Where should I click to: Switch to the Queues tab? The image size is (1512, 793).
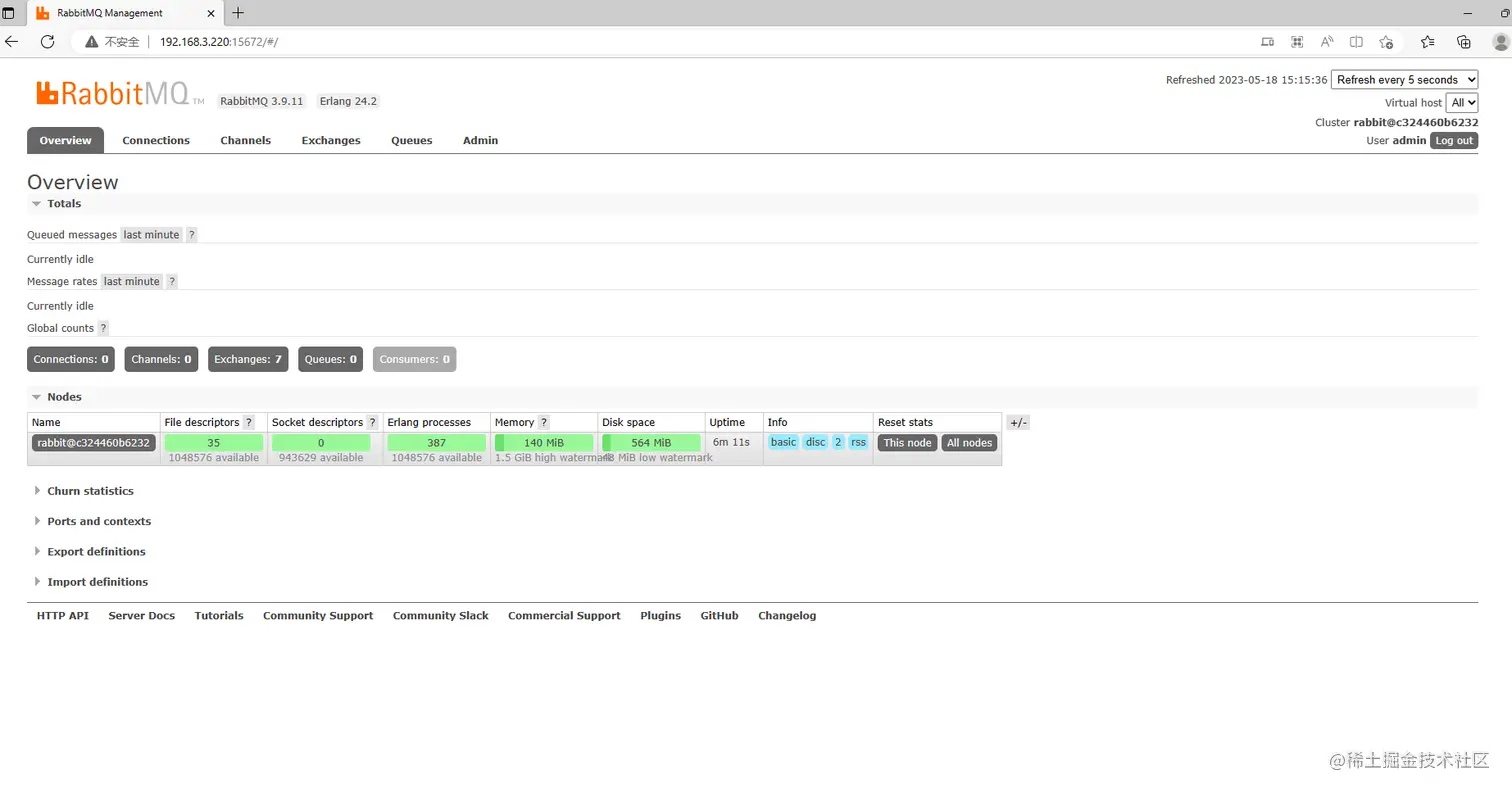coord(412,141)
